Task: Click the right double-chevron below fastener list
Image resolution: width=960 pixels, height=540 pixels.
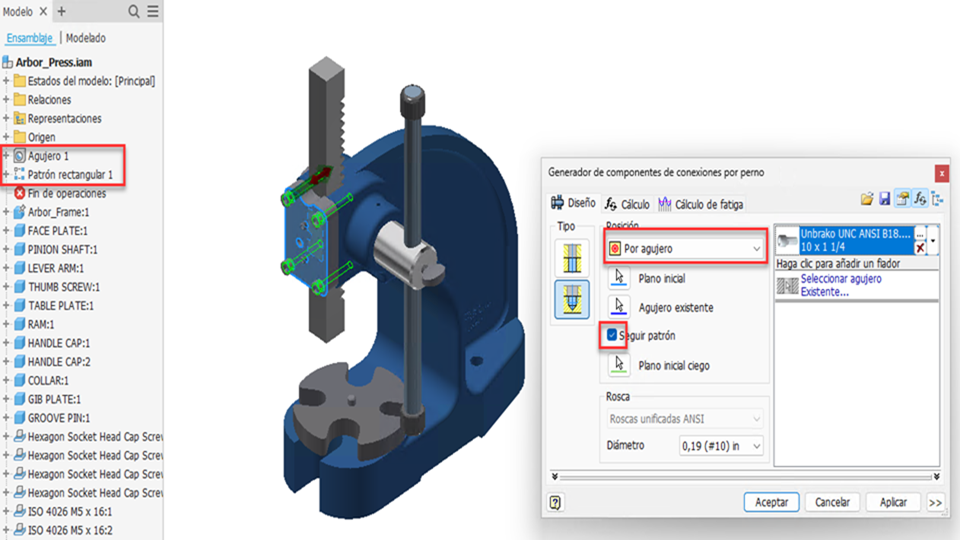Action: pyautogui.click(x=936, y=476)
